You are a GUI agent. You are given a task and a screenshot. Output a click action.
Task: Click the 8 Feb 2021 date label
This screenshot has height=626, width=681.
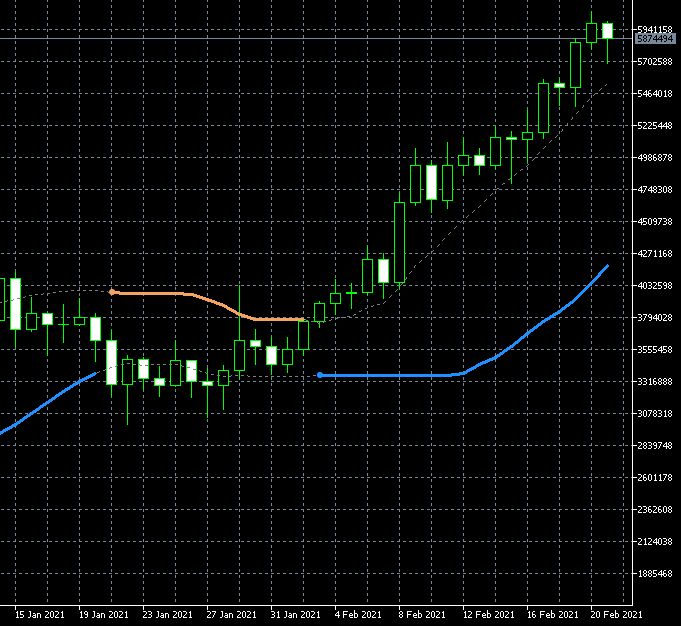pos(423,614)
